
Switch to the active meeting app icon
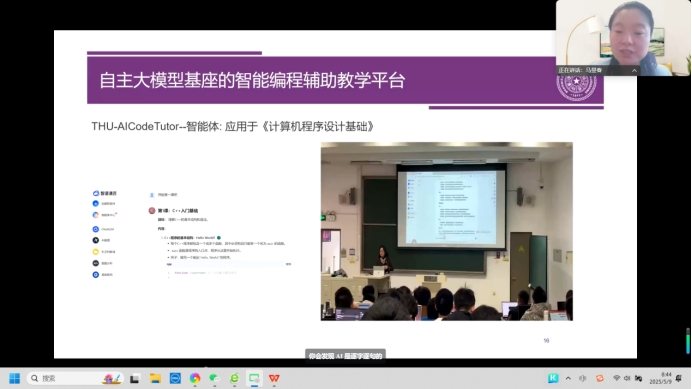254,378
